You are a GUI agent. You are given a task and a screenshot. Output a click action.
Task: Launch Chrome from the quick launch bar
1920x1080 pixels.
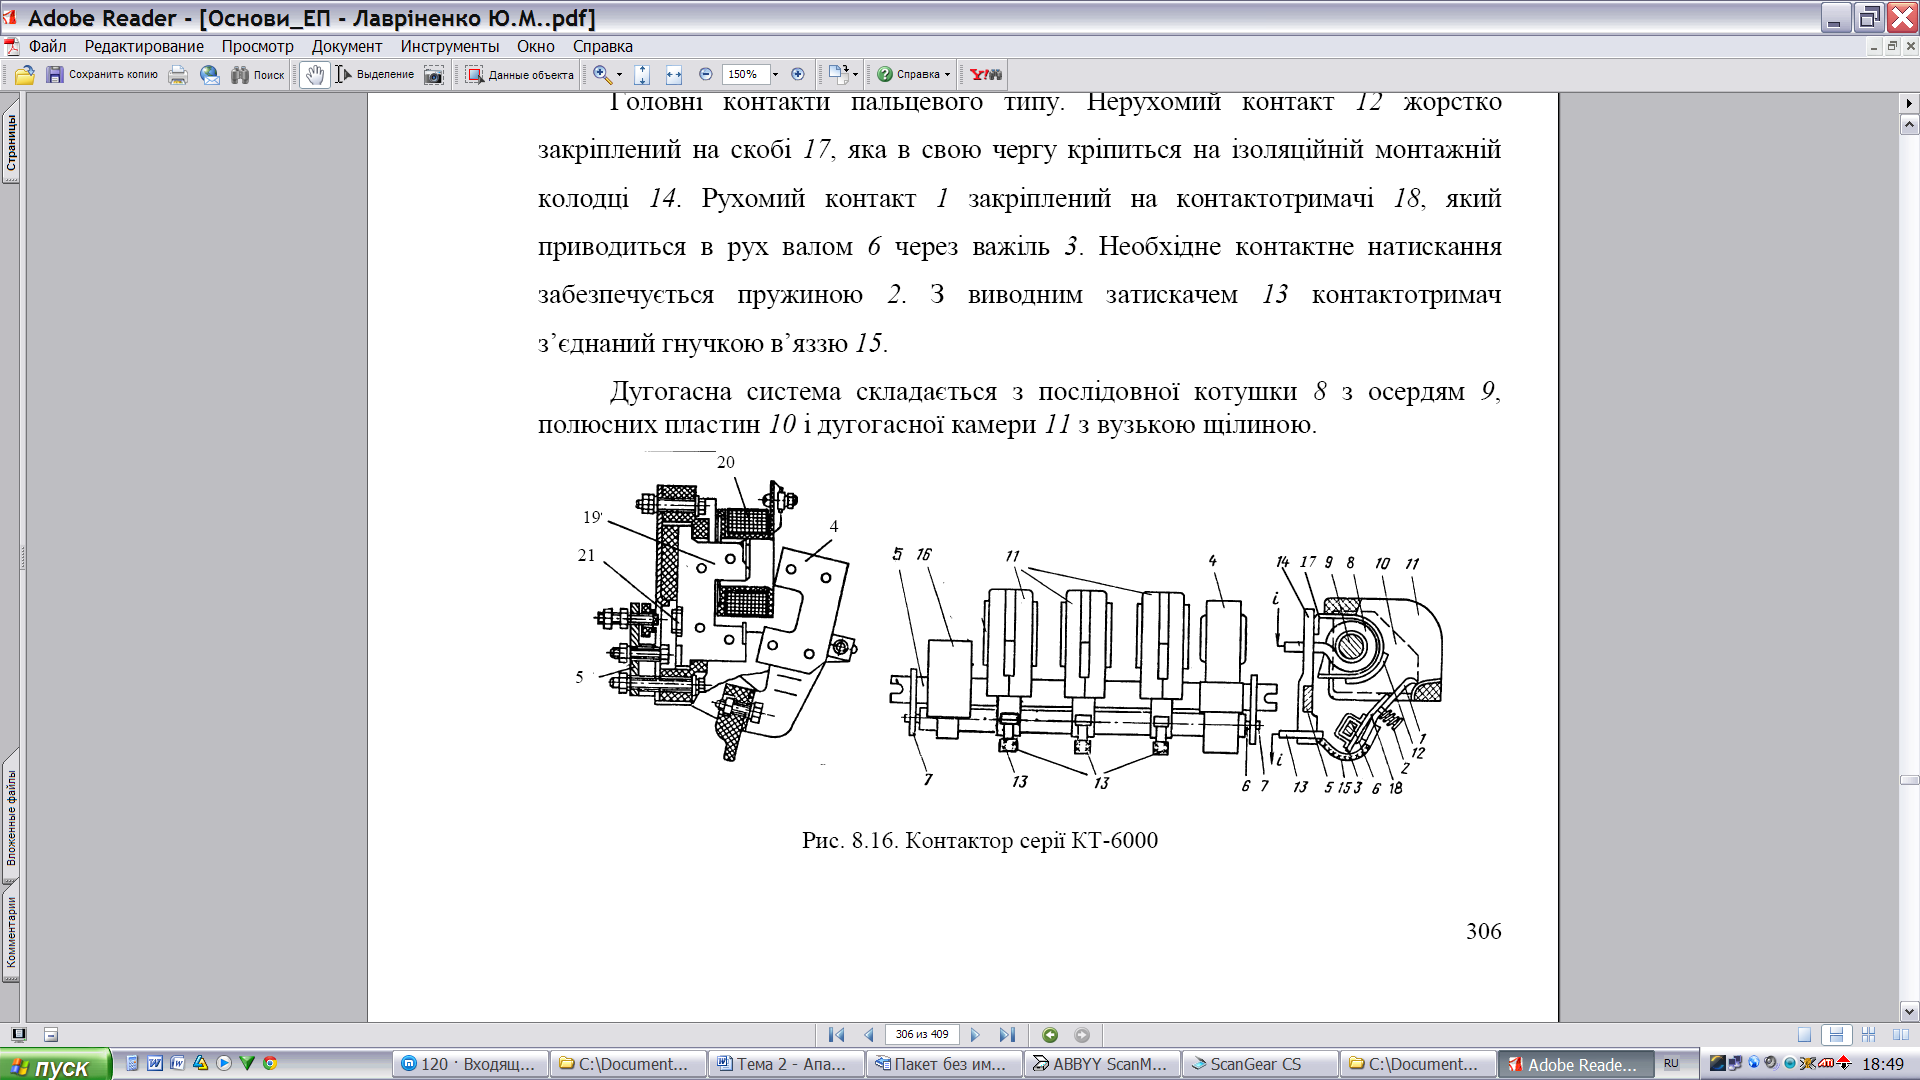(270, 1064)
